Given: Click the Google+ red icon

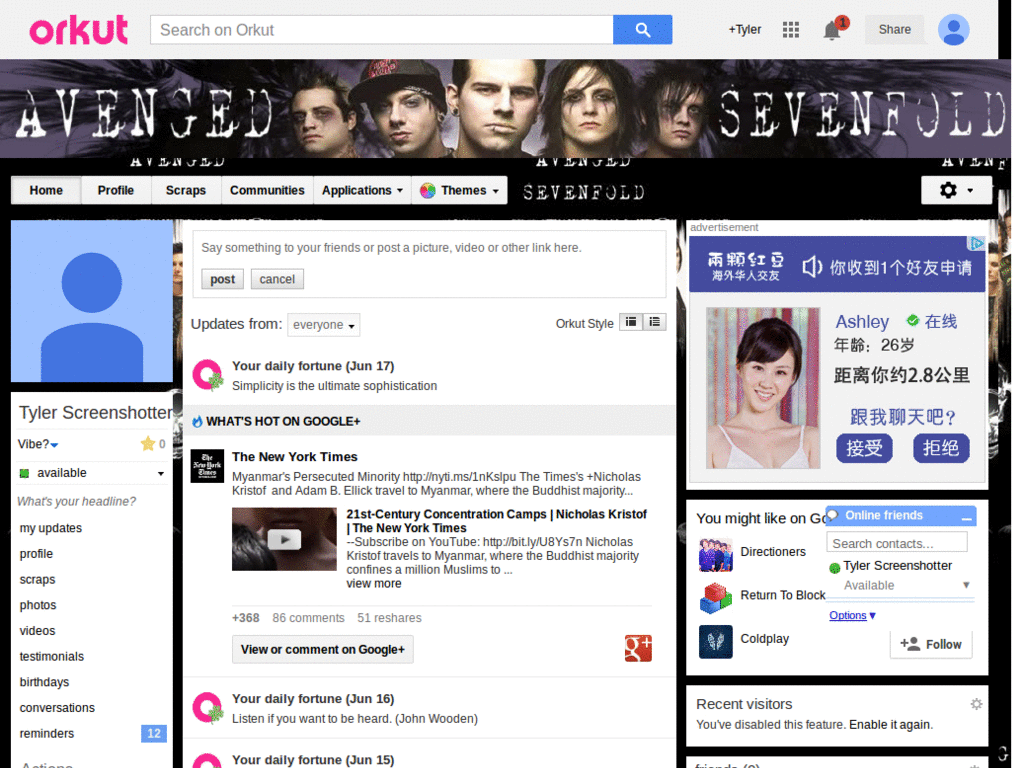Looking at the screenshot, I should point(638,648).
